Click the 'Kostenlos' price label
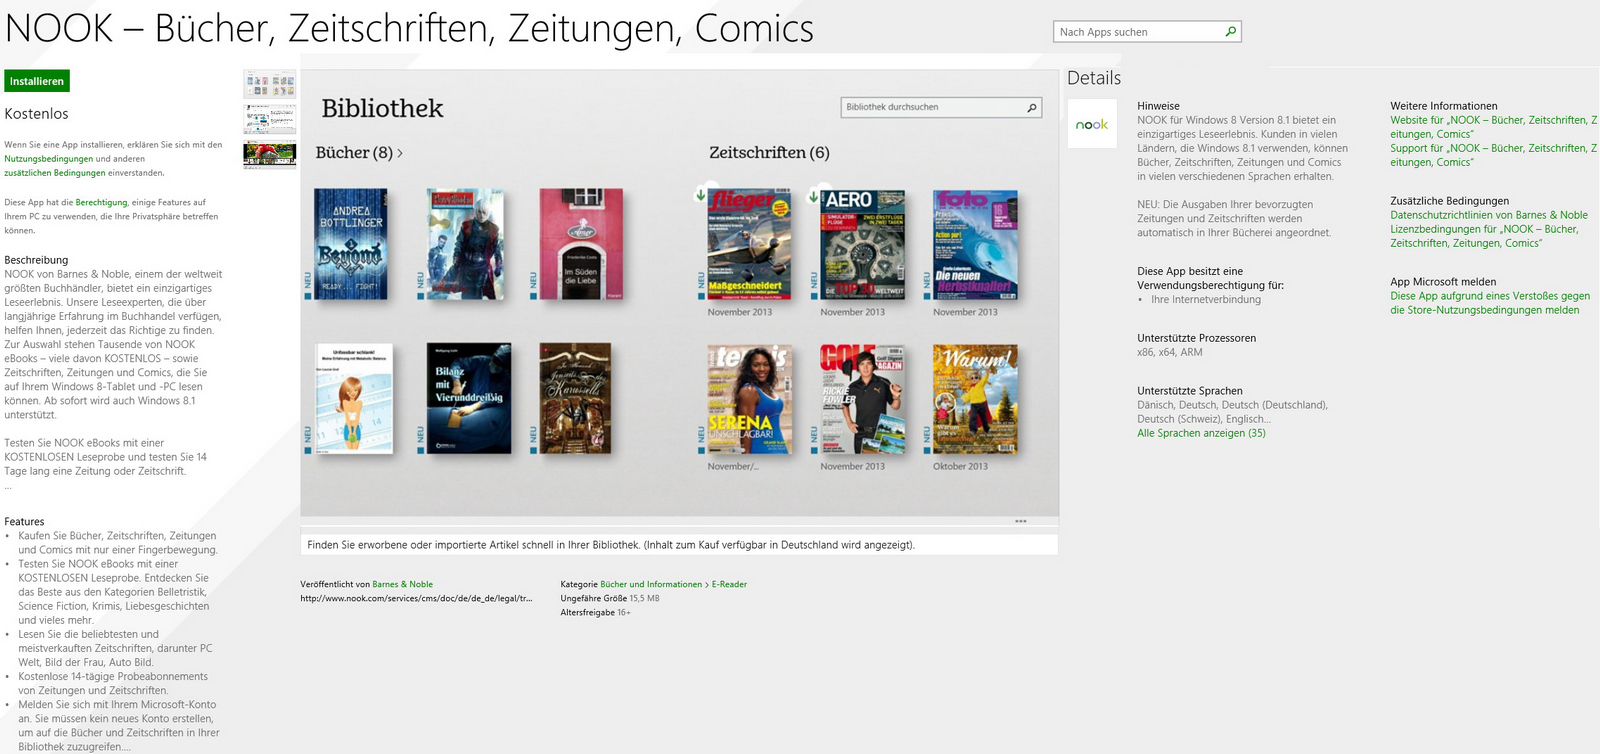Viewport: 1600px width, 754px height. coord(36,114)
